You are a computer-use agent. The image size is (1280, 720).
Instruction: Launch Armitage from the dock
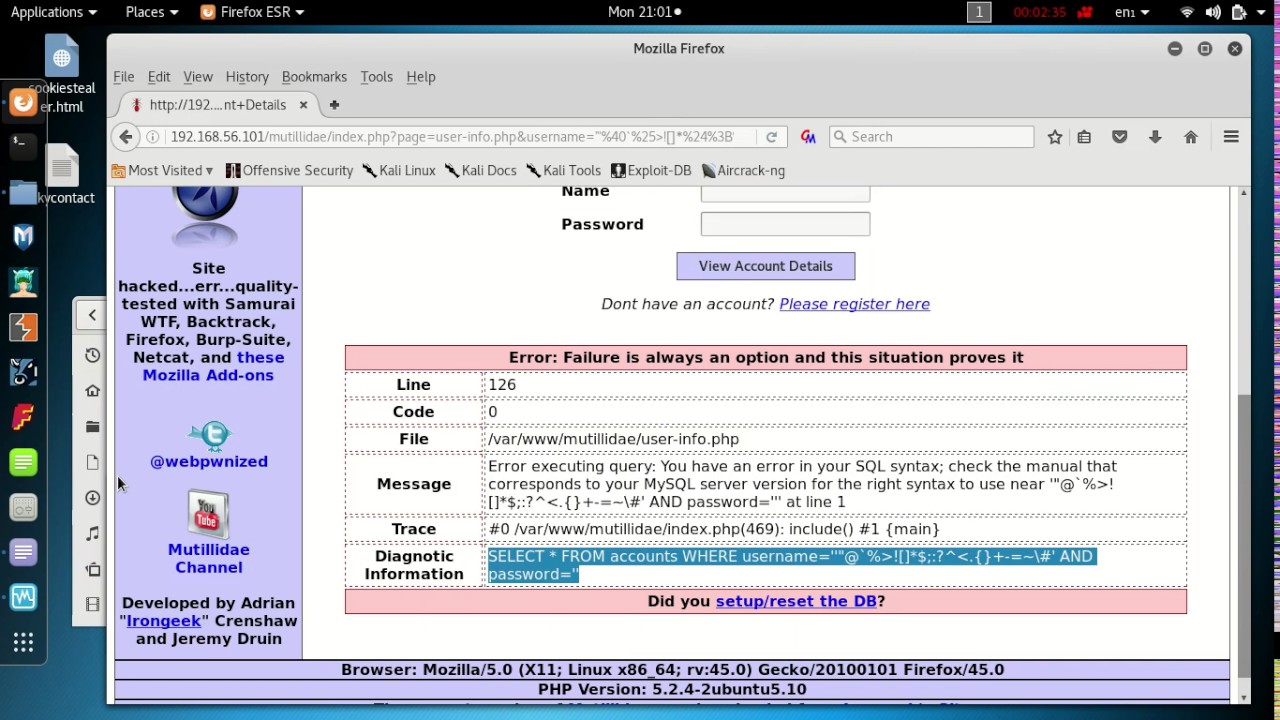23,282
